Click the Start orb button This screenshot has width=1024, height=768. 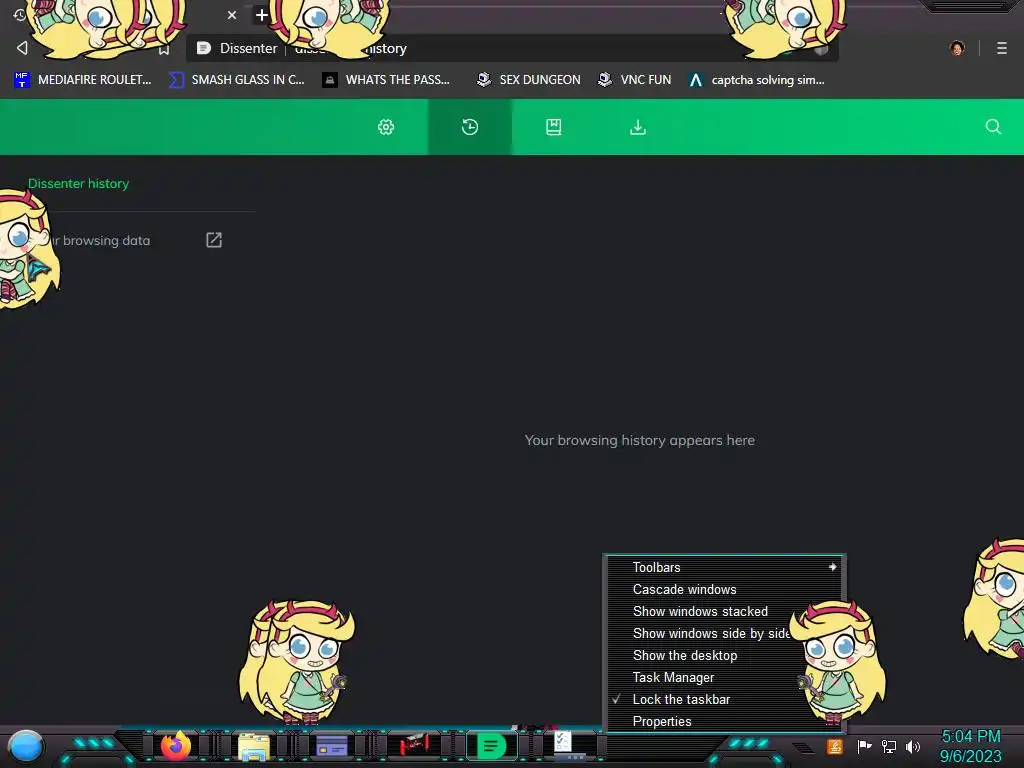pyautogui.click(x=26, y=747)
